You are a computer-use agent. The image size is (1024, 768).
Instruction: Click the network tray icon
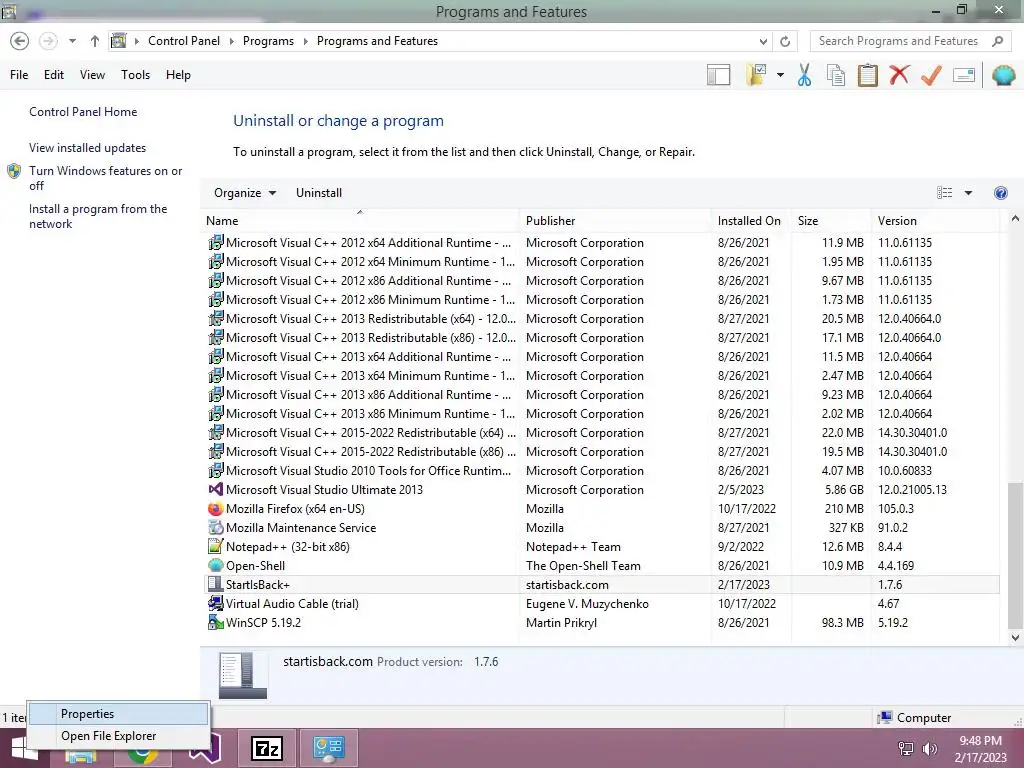(x=906, y=749)
